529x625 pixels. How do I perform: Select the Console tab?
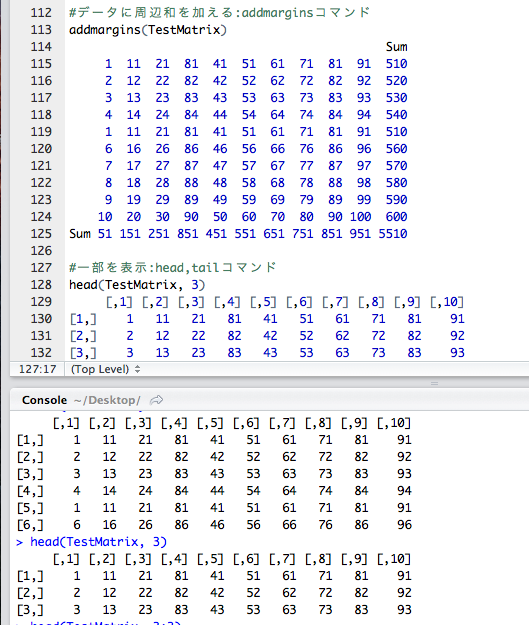(x=44, y=400)
